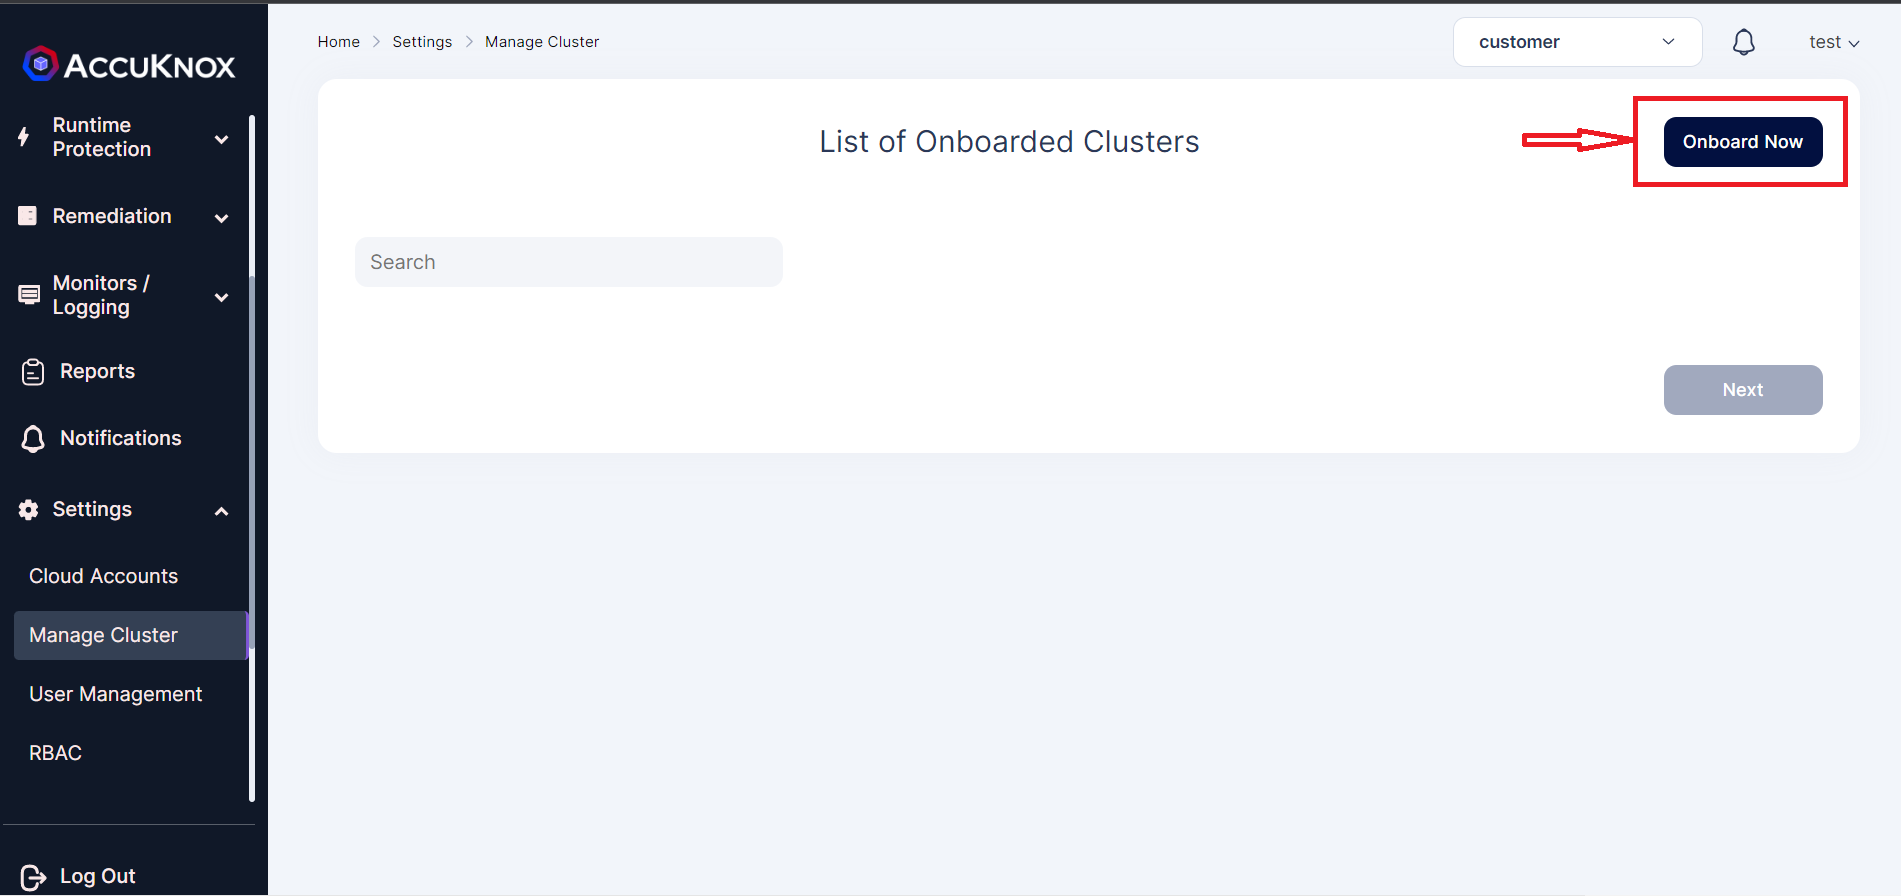The width and height of the screenshot is (1901, 896).
Task: Open the top bar notification bell
Action: (x=1743, y=42)
